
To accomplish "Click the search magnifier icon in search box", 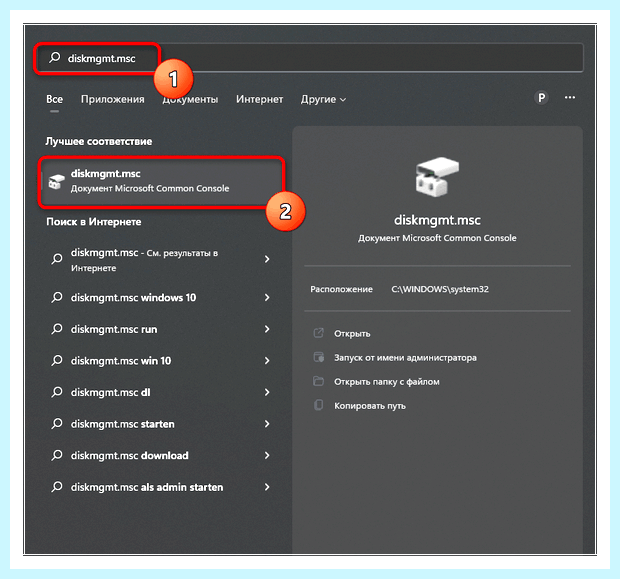I will 55,58.
